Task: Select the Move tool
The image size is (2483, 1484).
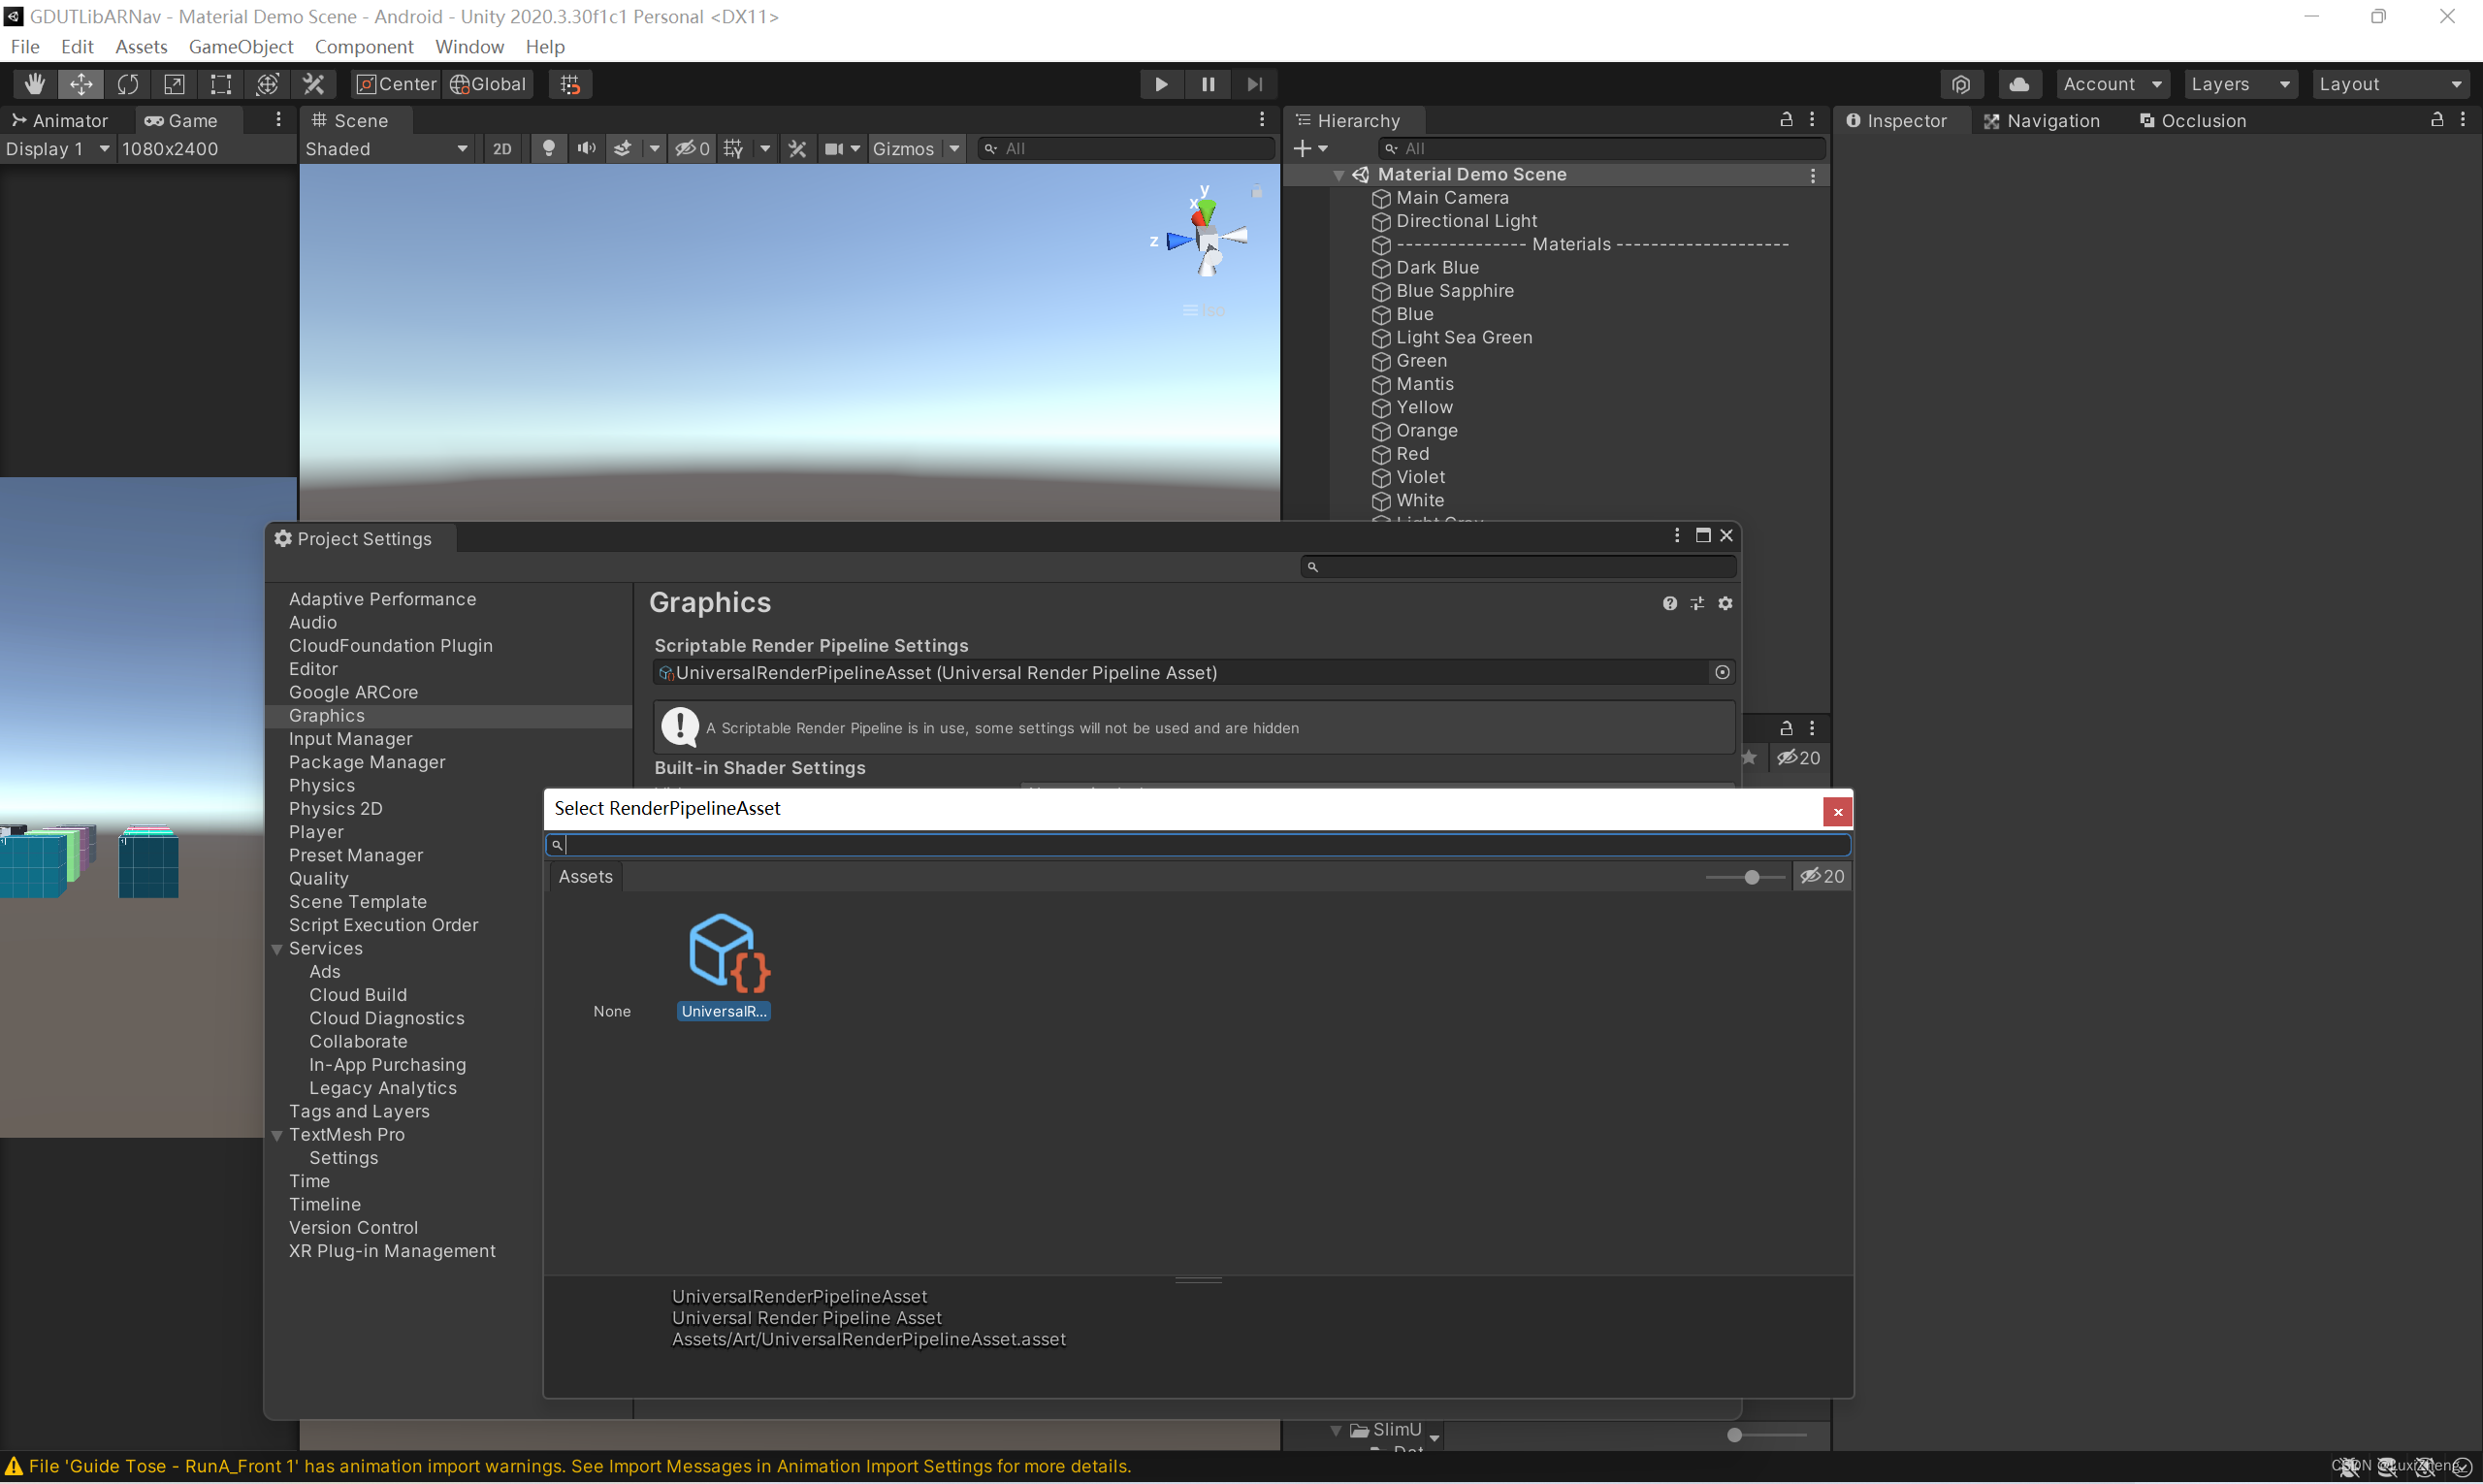Action: (x=81, y=84)
